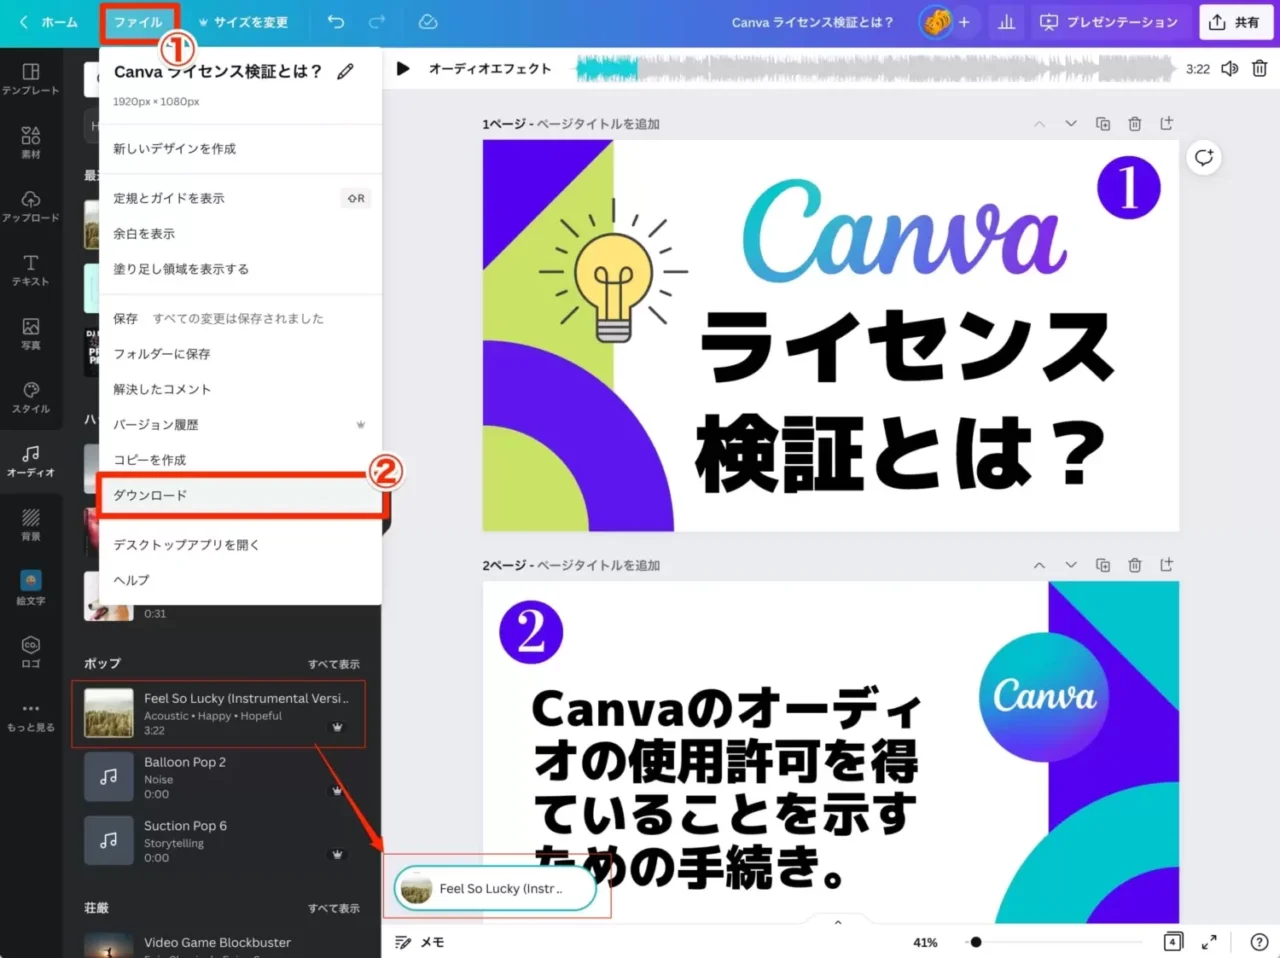The height and width of the screenshot is (958, 1280).
Task: Move page 1 up with chevron
Action: (x=1039, y=124)
